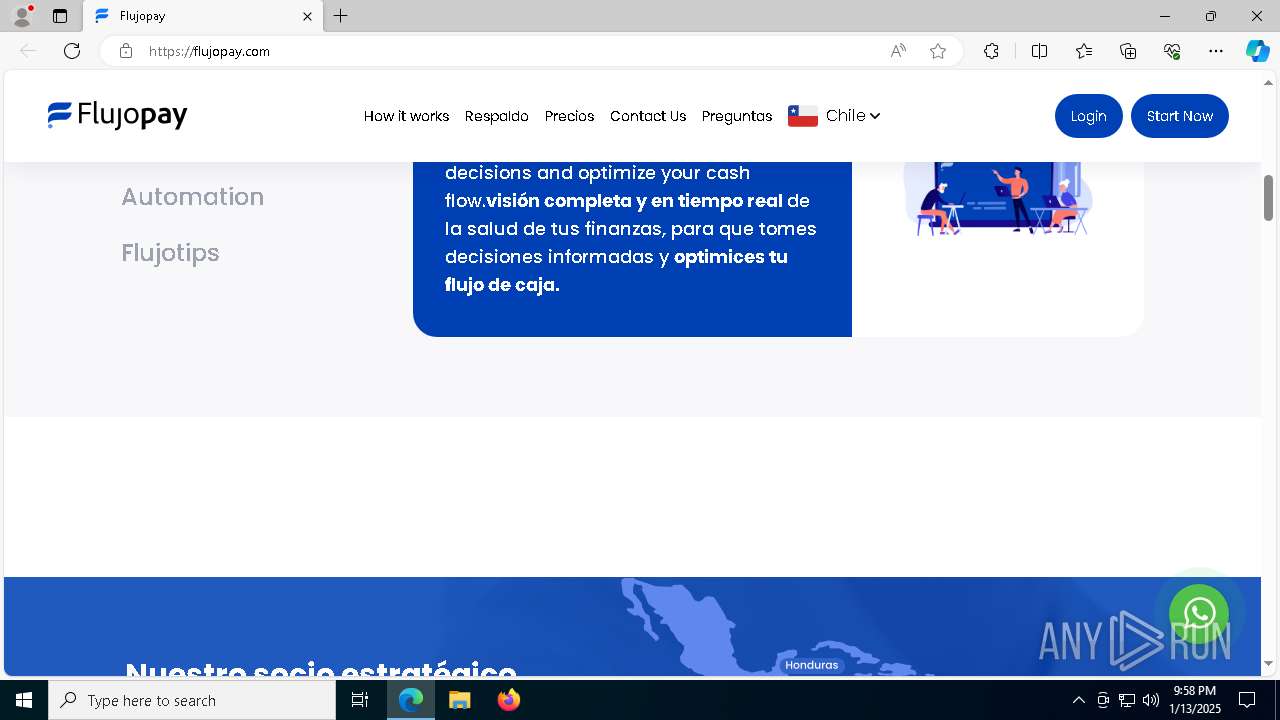The image size is (1280, 720).
Task: Open How it works menu item
Action: pyautogui.click(x=406, y=116)
